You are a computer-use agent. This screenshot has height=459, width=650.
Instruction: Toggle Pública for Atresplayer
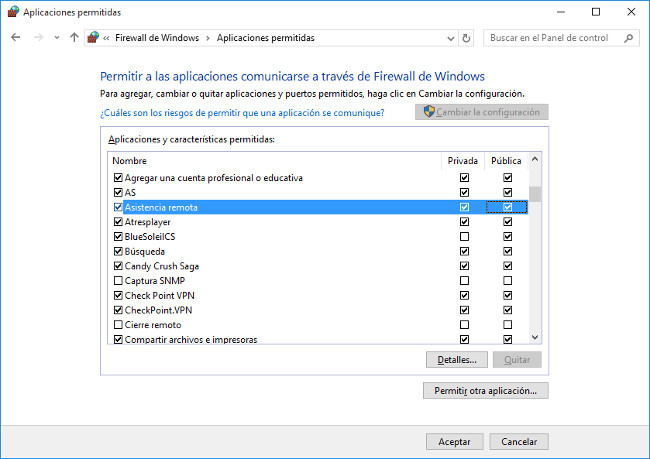[507, 222]
